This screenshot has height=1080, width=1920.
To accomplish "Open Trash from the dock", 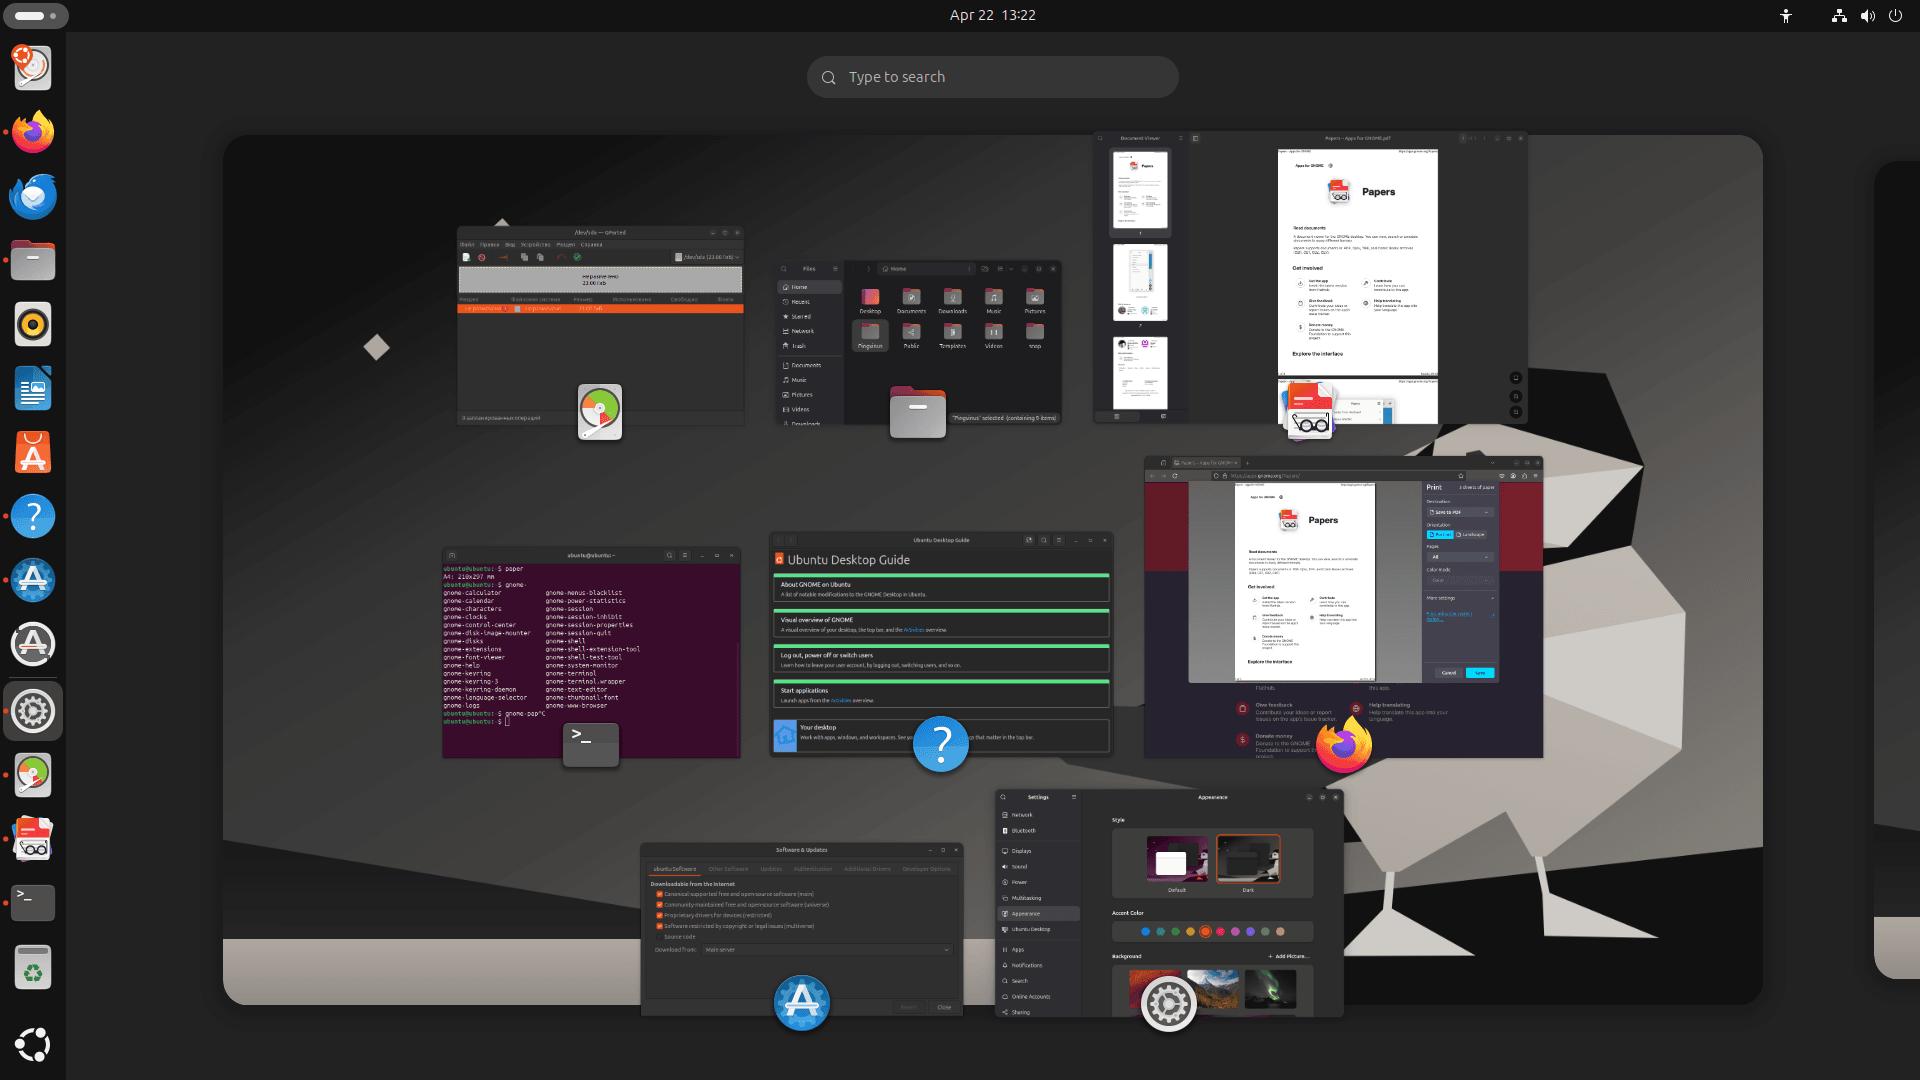I will click(33, 967).
